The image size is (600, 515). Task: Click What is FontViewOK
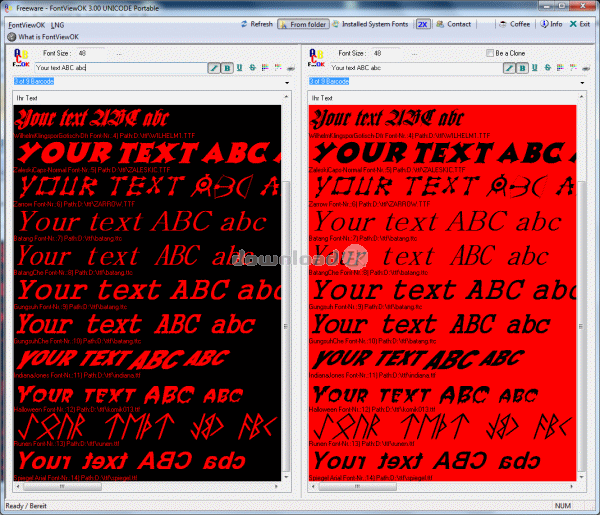pyautogui.click(x=49, y=37)
